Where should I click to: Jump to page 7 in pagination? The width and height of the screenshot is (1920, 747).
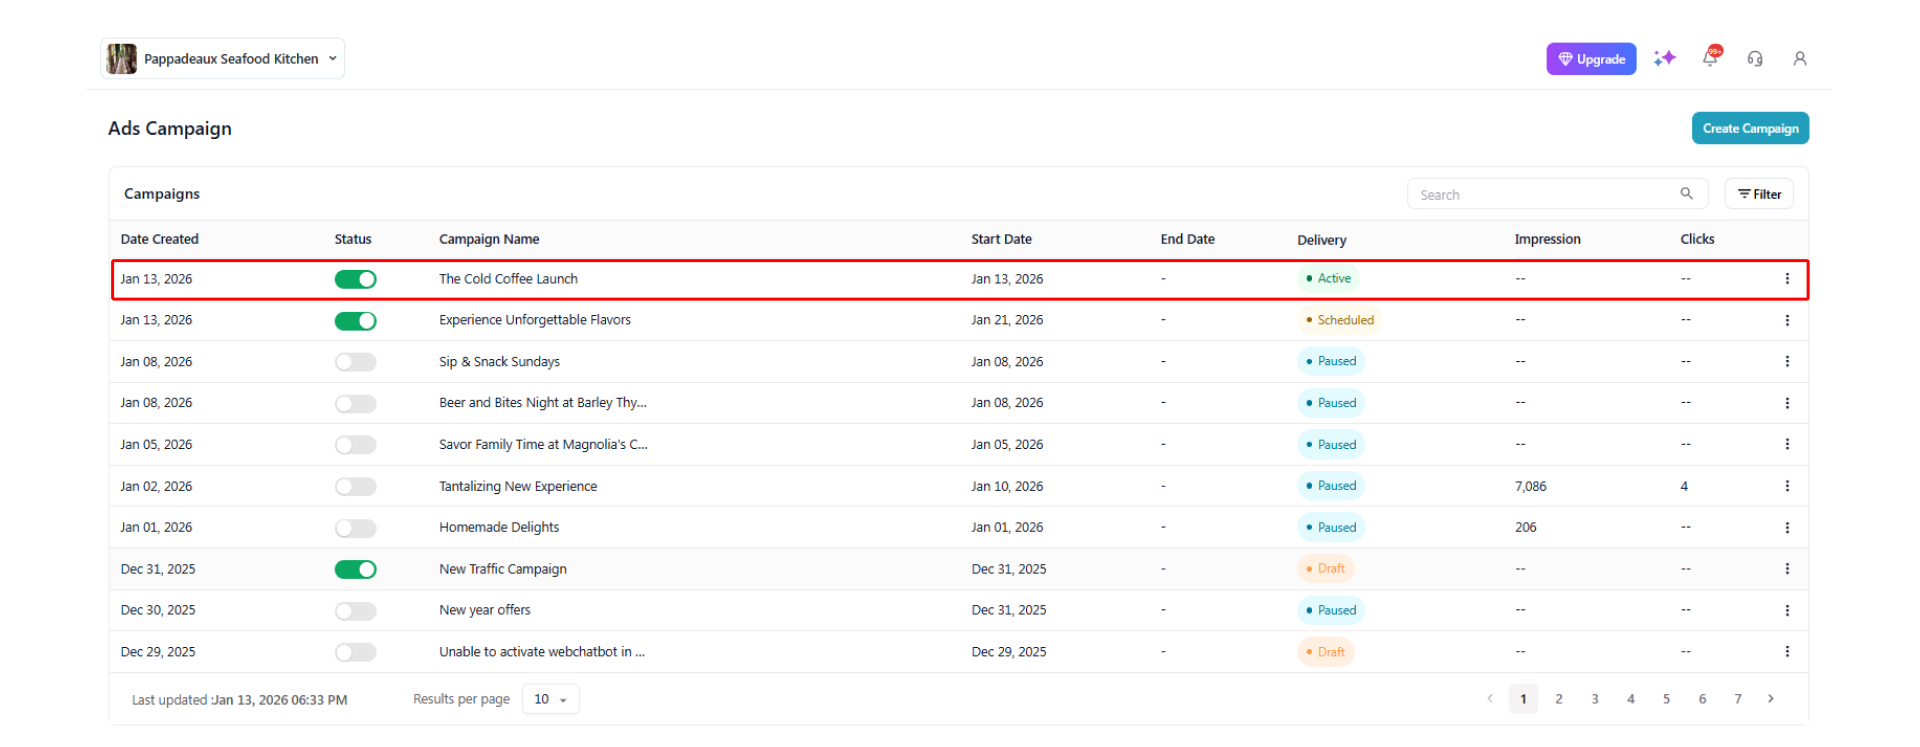coord(1738,699)
